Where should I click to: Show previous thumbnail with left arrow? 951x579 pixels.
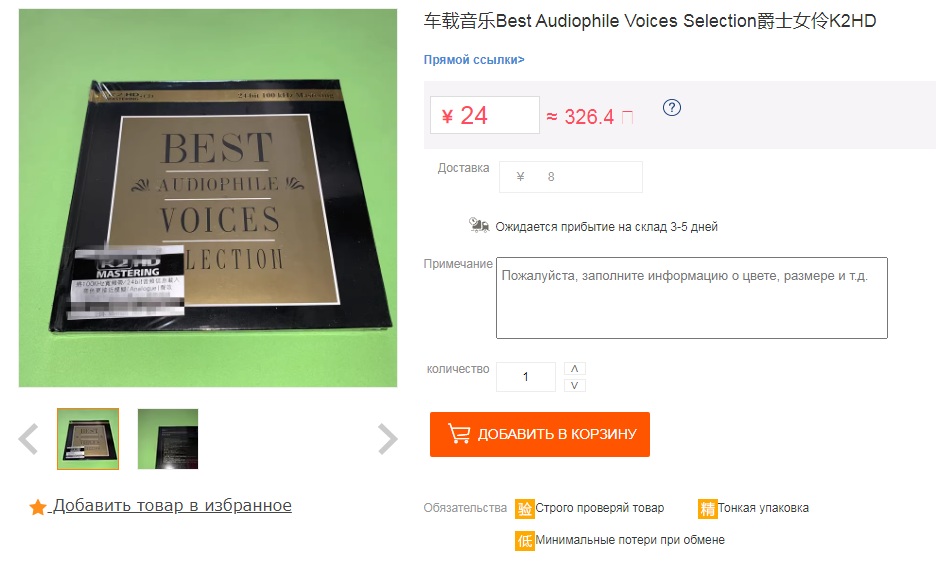point(29,438)
